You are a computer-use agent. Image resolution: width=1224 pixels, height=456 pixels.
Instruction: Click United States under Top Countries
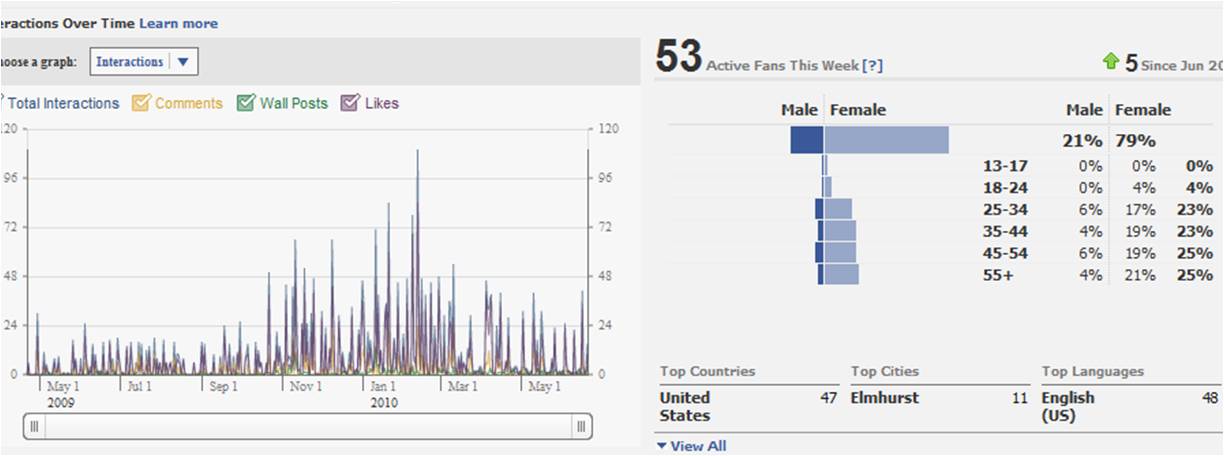tap(684, 406)
